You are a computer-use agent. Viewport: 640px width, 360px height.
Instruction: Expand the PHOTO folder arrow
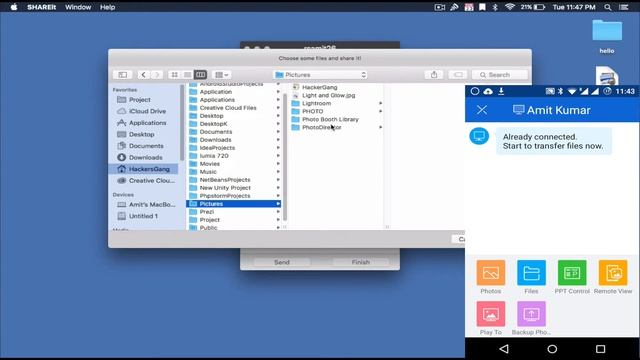click(380, 111)
